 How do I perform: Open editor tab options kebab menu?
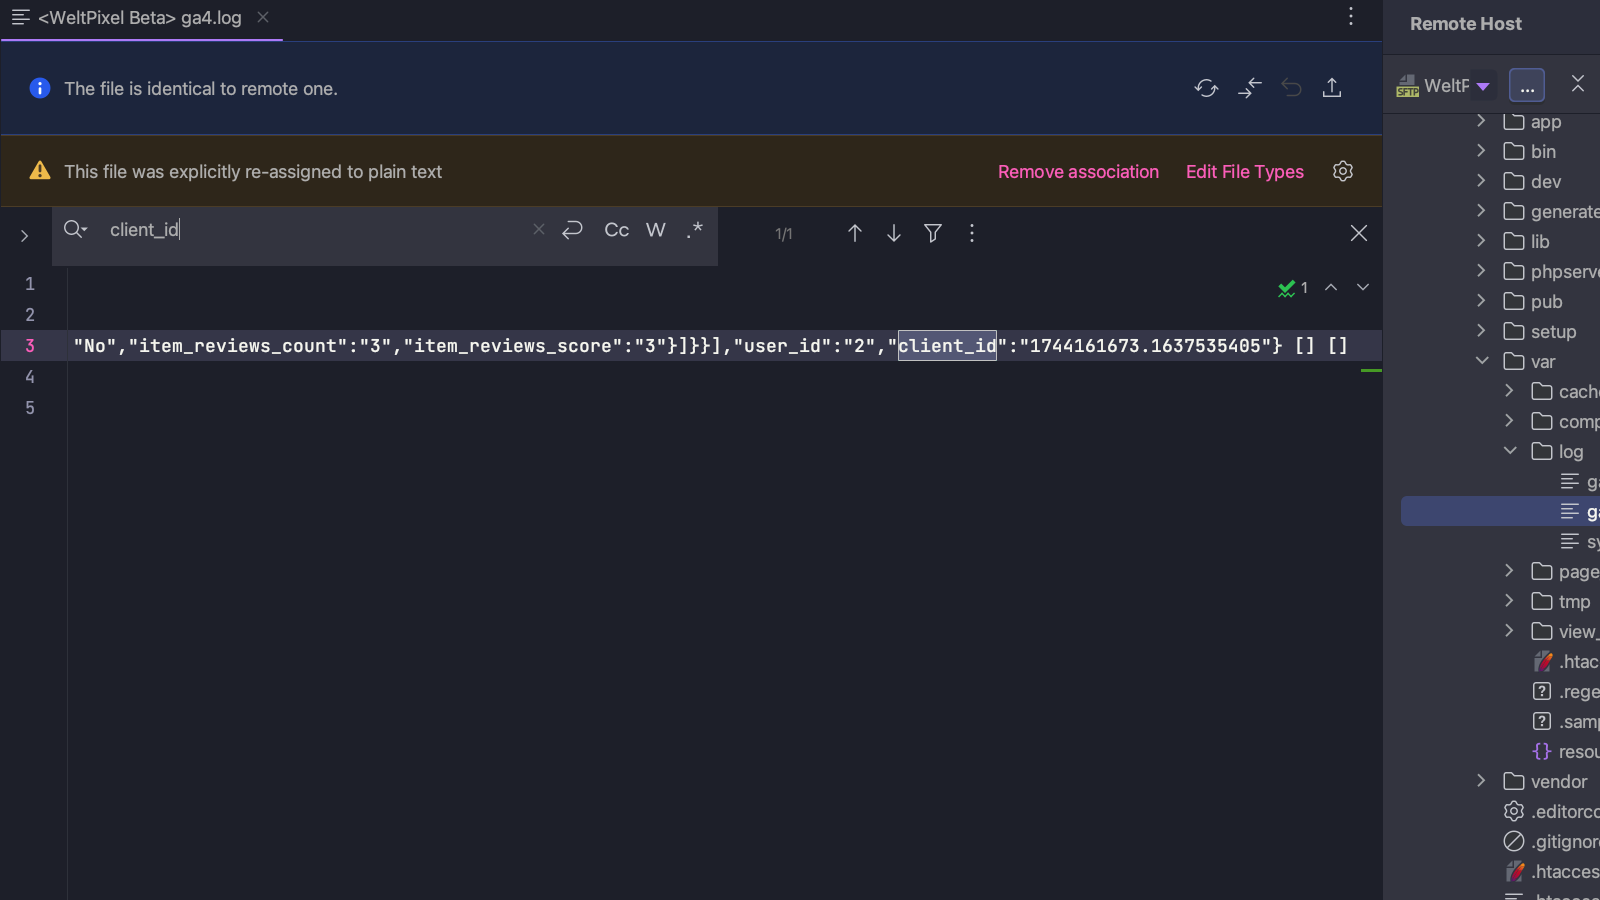pos(1351,17)
